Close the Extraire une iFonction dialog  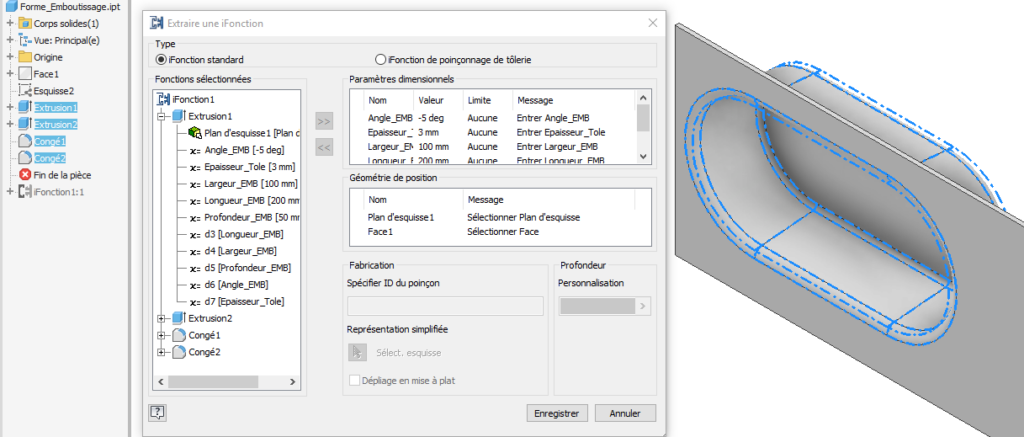point(652,24)
